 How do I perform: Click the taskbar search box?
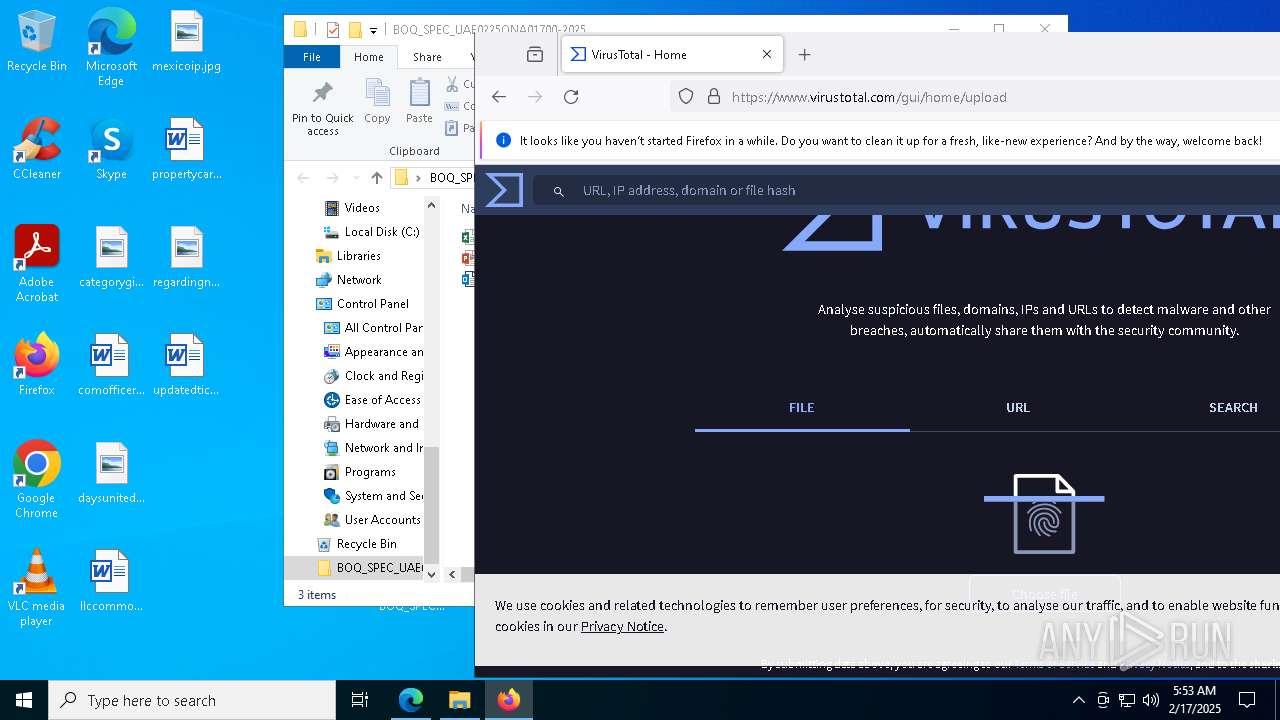click(x=192, y=700)
